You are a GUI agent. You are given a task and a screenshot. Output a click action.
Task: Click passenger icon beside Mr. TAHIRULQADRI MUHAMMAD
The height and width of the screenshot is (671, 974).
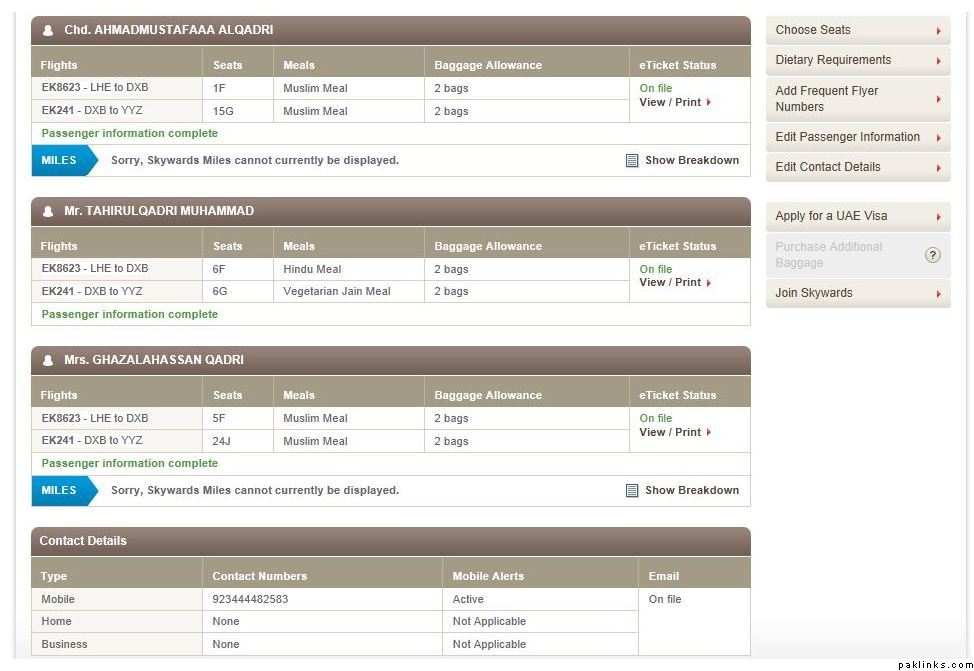(x=48, y=211)
